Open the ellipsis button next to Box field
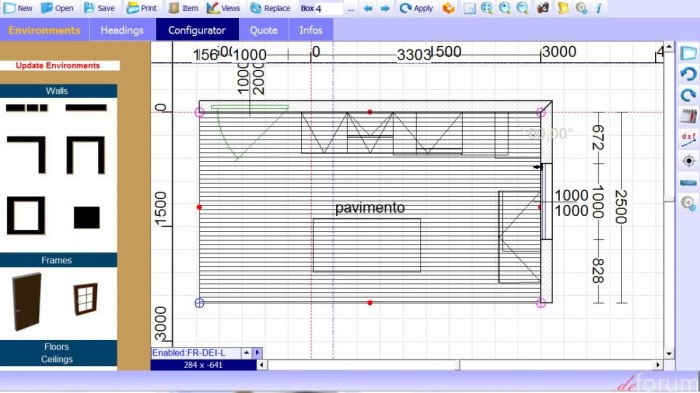Screen dimensions: 700x393 pos(351,8)
